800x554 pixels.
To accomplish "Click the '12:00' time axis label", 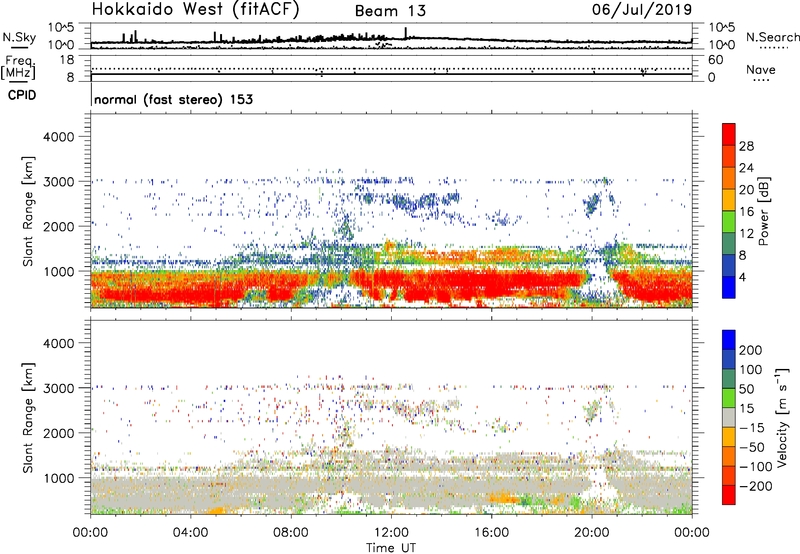I will [x=391, y=533].
